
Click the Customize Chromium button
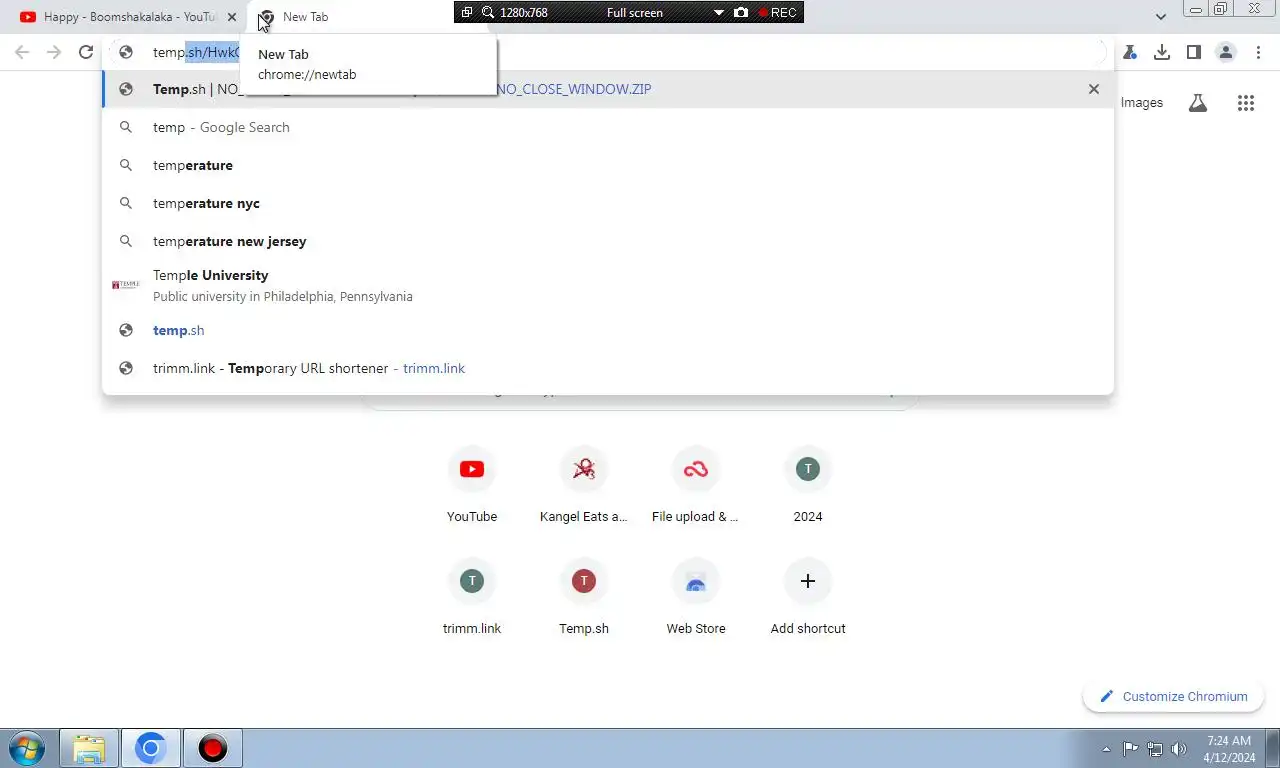pyautogui.click(x=1174, y=696)
